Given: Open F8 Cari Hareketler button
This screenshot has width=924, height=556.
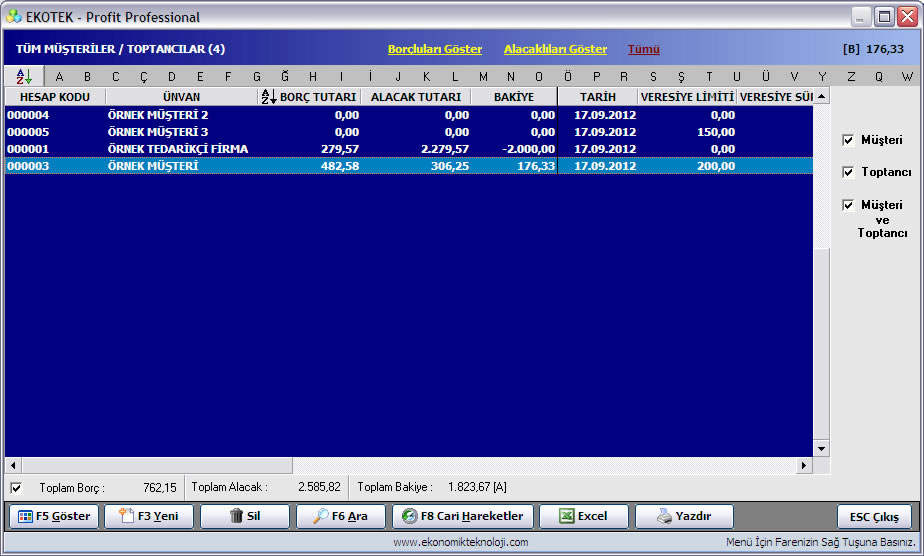Looking at the screenshot, I should point(463,517).
